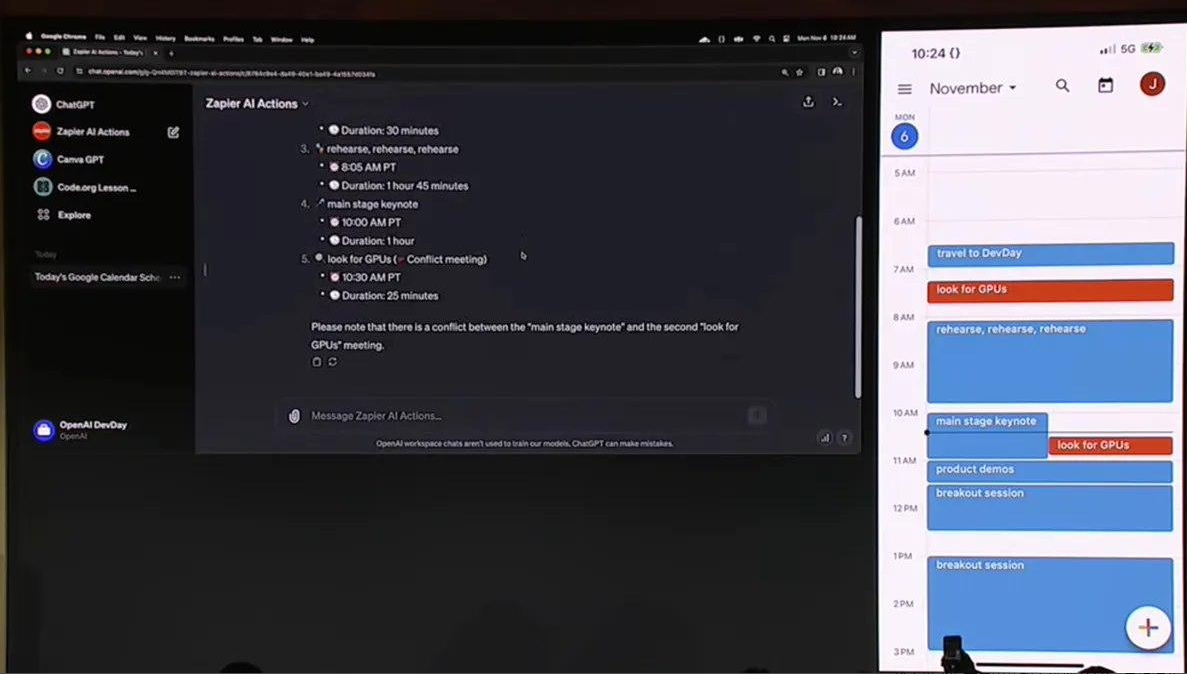Click Explore in the sidebar
This screenshot has height=674, width=1187.
[74, 215]
